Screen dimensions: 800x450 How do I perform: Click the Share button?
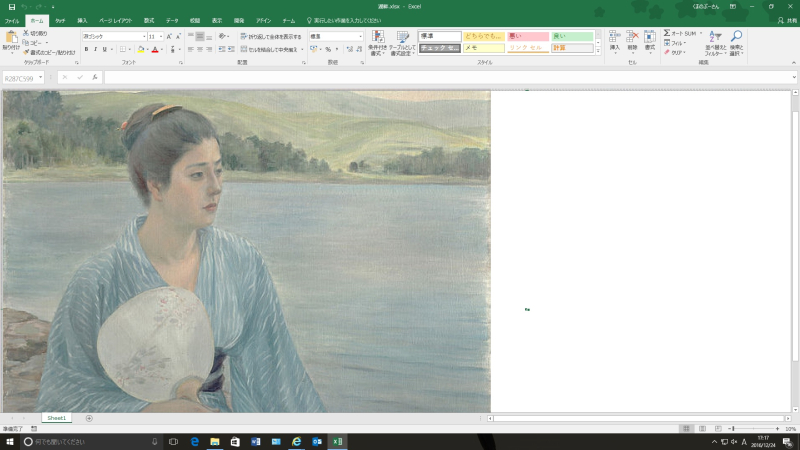[x=787, y=21]
